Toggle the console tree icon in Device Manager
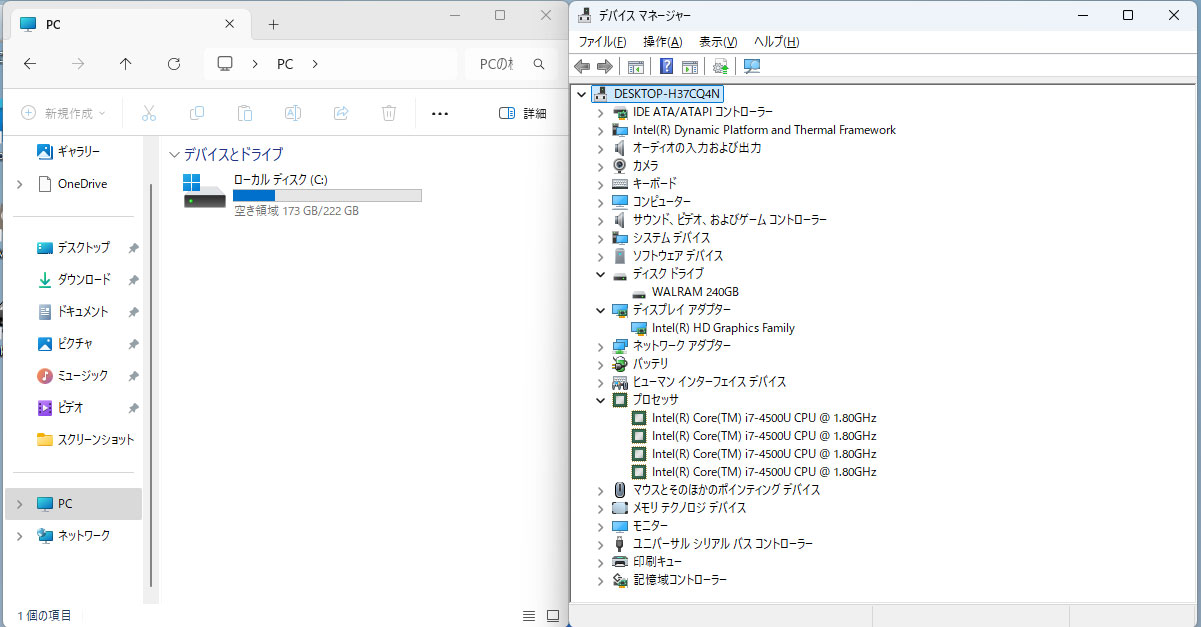 point(635,66)
